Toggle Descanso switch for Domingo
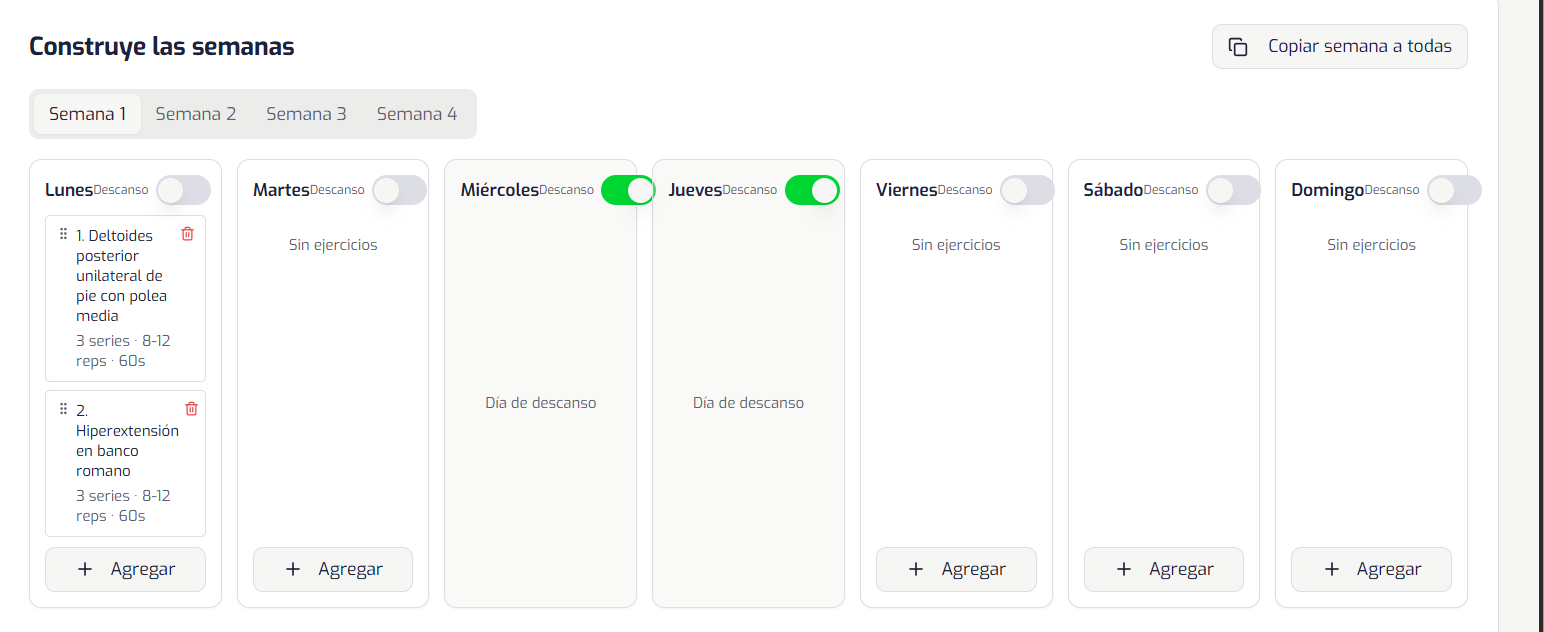This screenshot has height=632, width=1544. (1454, 190)
